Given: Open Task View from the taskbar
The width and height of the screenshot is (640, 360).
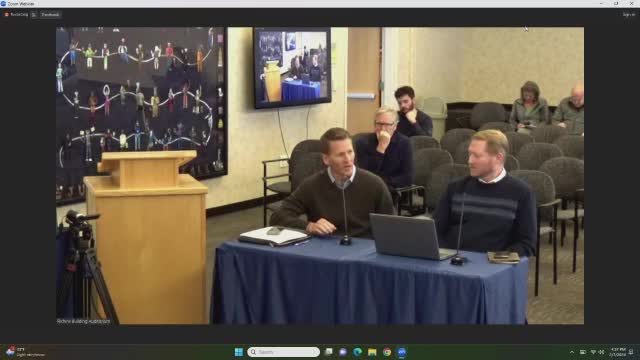Looking at the screenshot, I should [x=329, y=352].
